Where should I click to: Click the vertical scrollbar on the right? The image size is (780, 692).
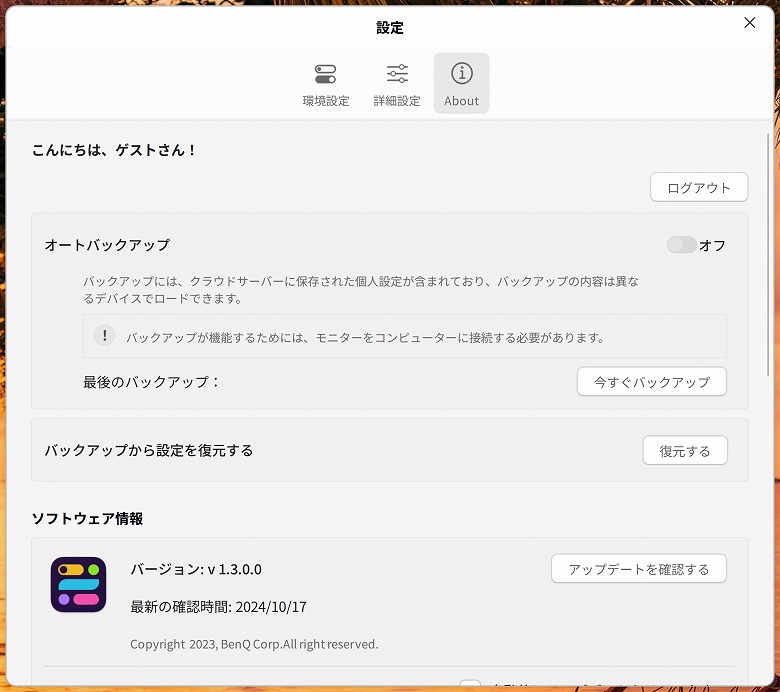pyautogui.click(x=768, y=300)
